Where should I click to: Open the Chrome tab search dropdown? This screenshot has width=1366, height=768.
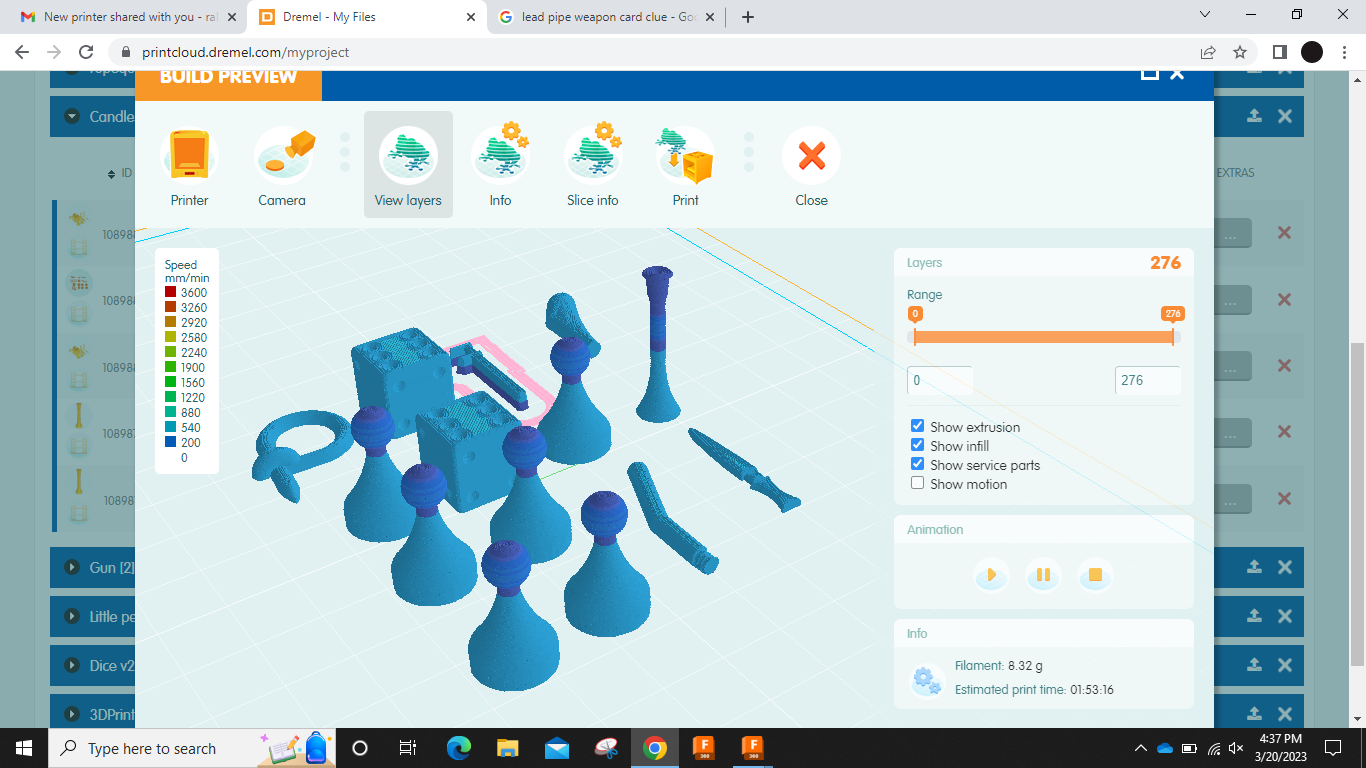point(1205,15)
